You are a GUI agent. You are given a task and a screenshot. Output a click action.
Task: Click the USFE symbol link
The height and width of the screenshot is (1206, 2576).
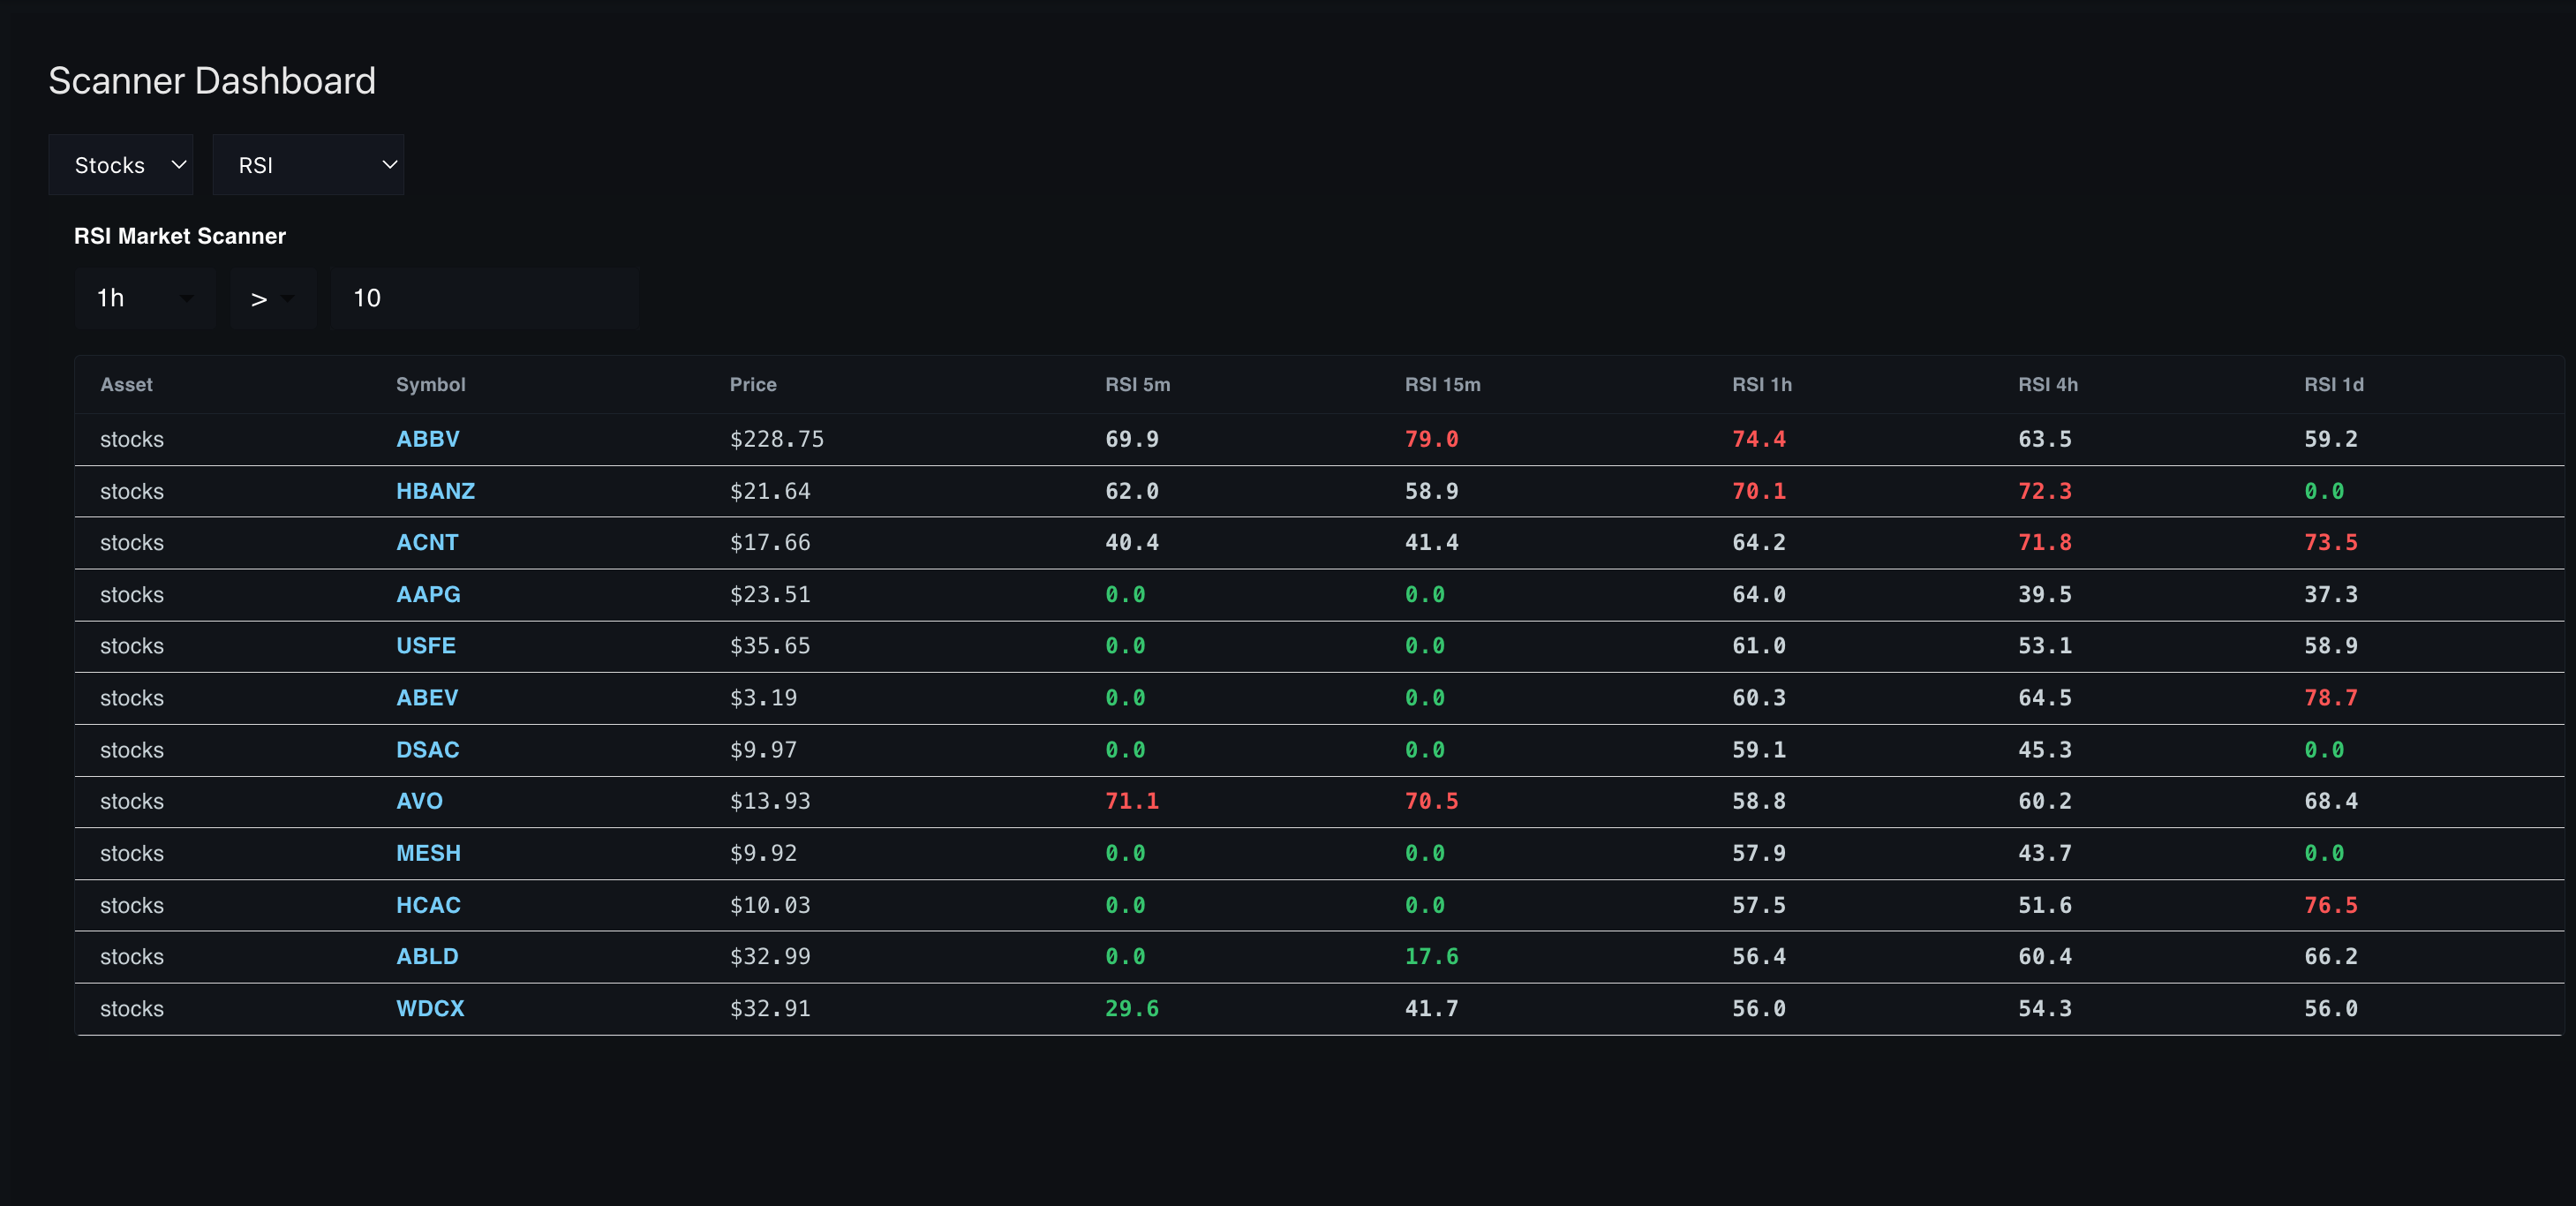426,646
